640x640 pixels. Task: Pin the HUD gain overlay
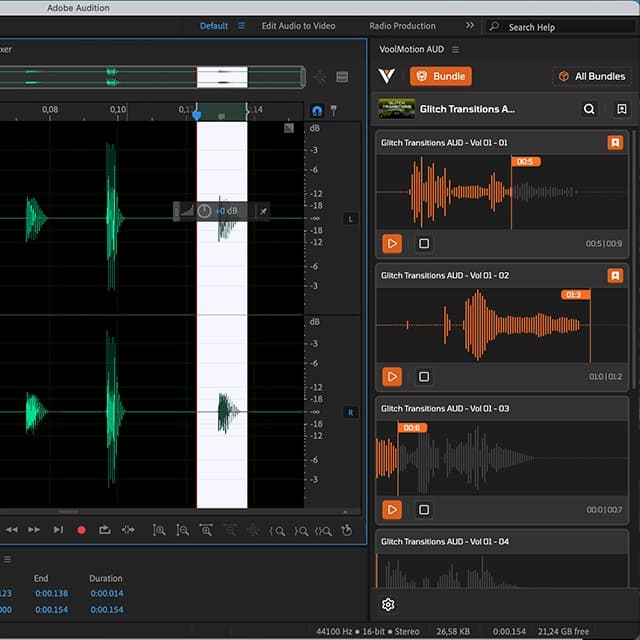[263, 211]
